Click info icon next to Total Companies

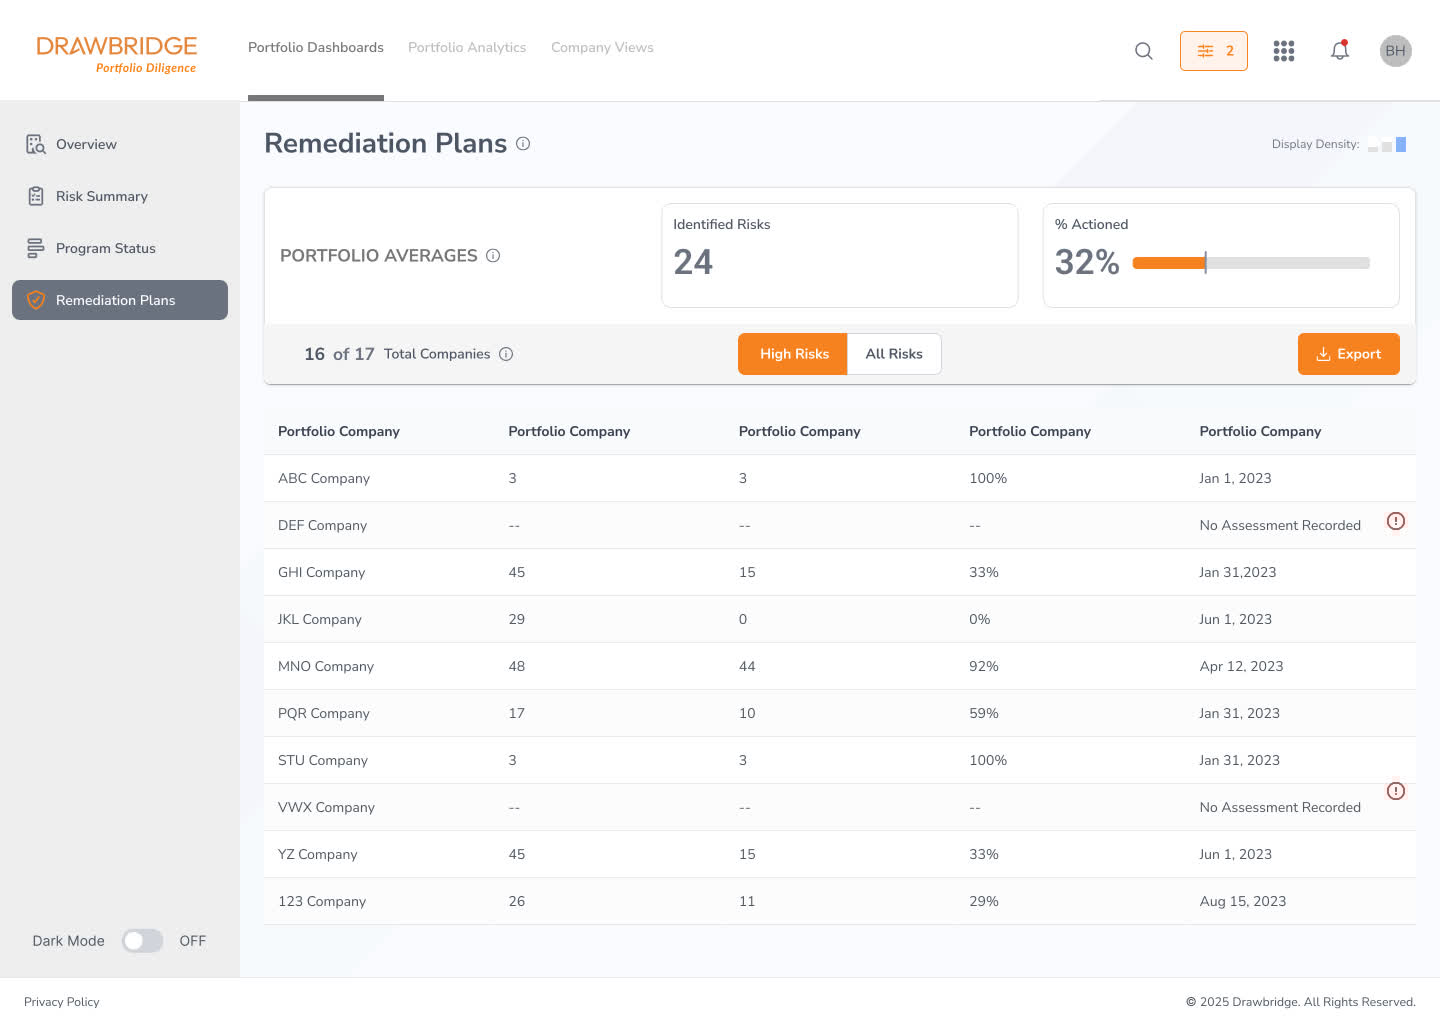[506, 354]
